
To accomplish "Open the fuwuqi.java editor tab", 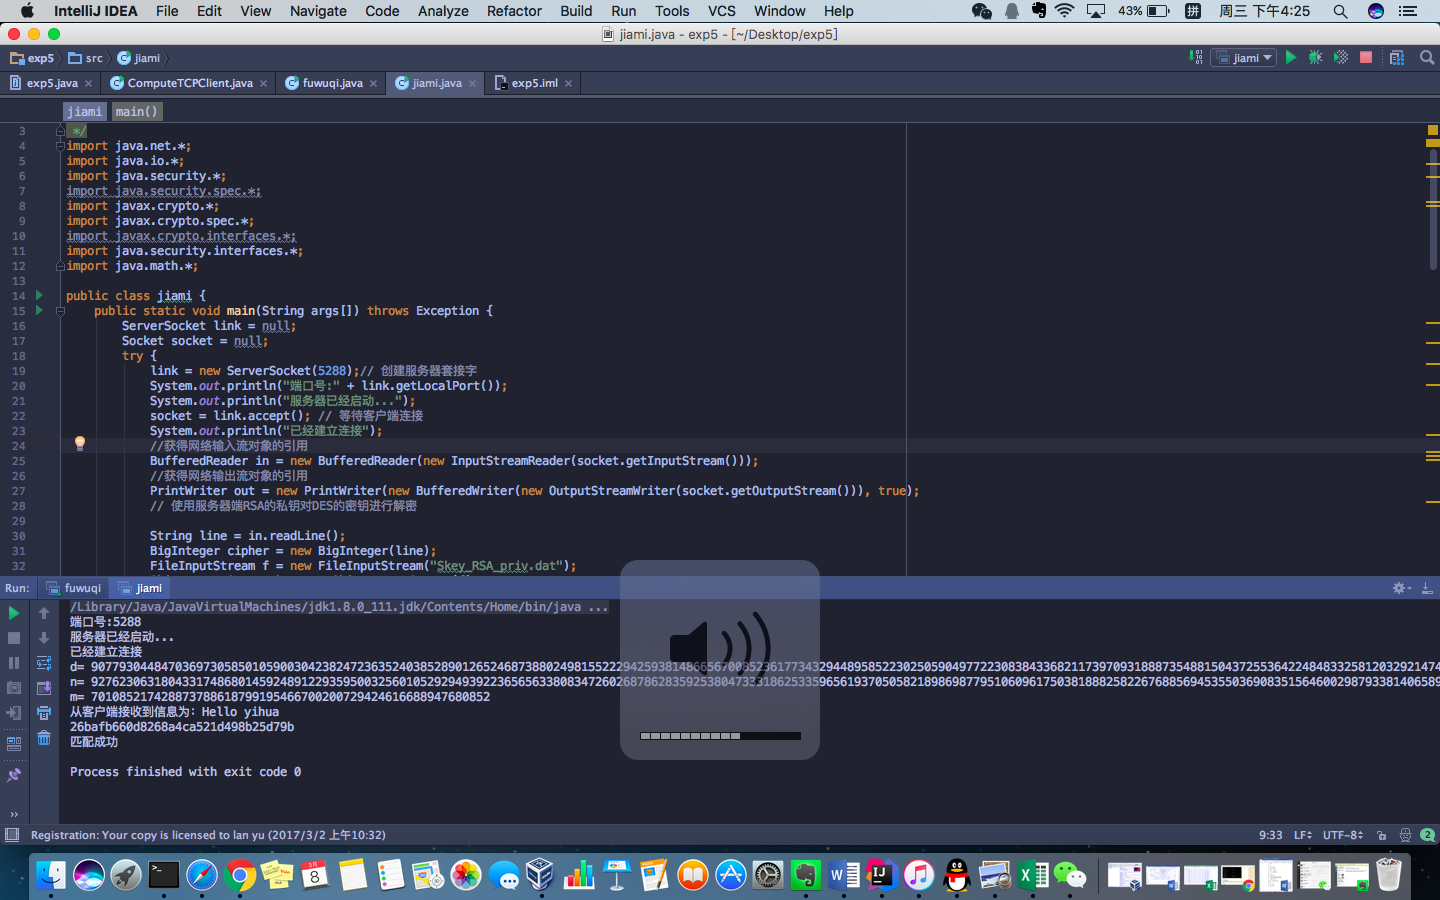I will (x=332, y=83).
